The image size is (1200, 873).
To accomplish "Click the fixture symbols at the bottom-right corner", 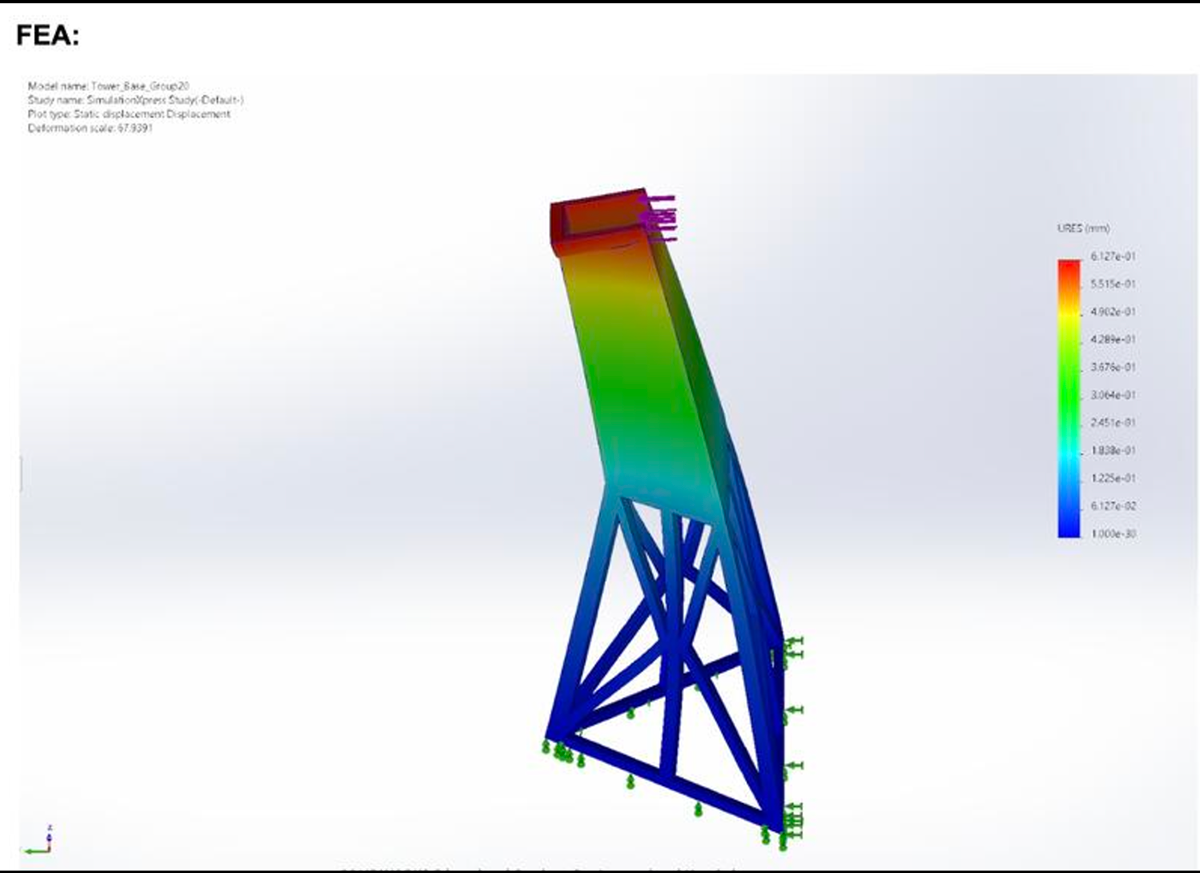I will [787, 824].
